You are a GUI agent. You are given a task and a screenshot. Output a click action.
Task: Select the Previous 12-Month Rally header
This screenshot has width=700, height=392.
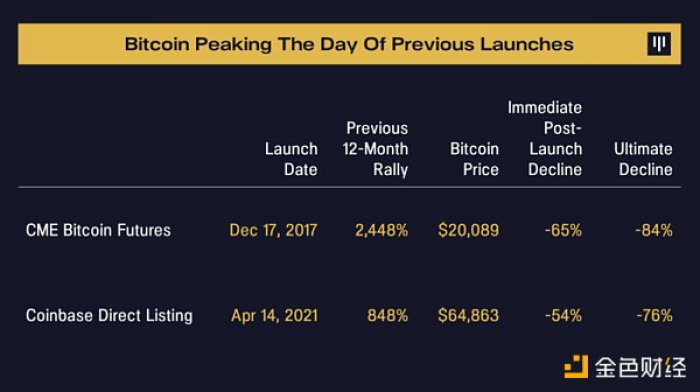(x=375, y=149)
